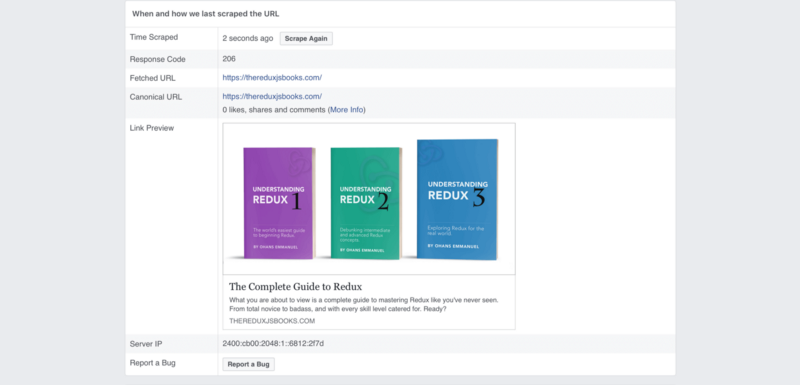
Task: Click the green Understanding Redux 2 book
Action: pyautogui.click(x=366, y=203)
